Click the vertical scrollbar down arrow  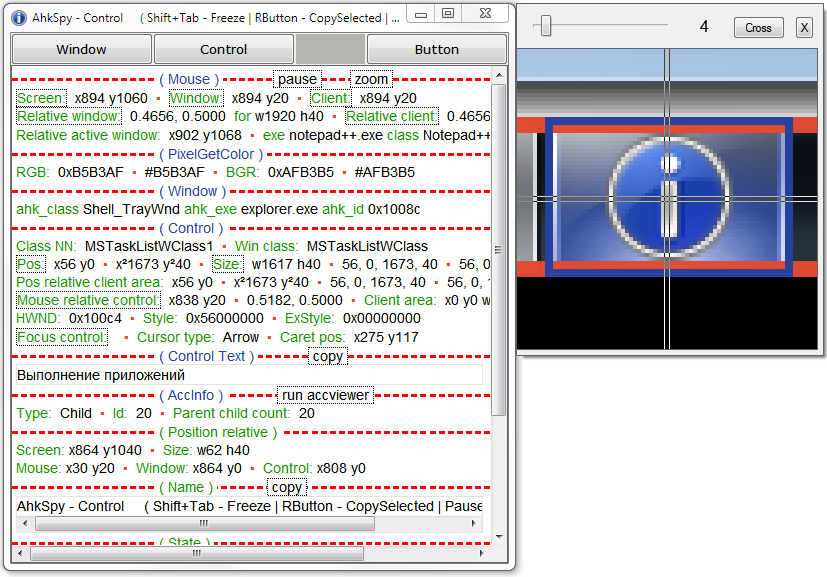click(499, 537)
